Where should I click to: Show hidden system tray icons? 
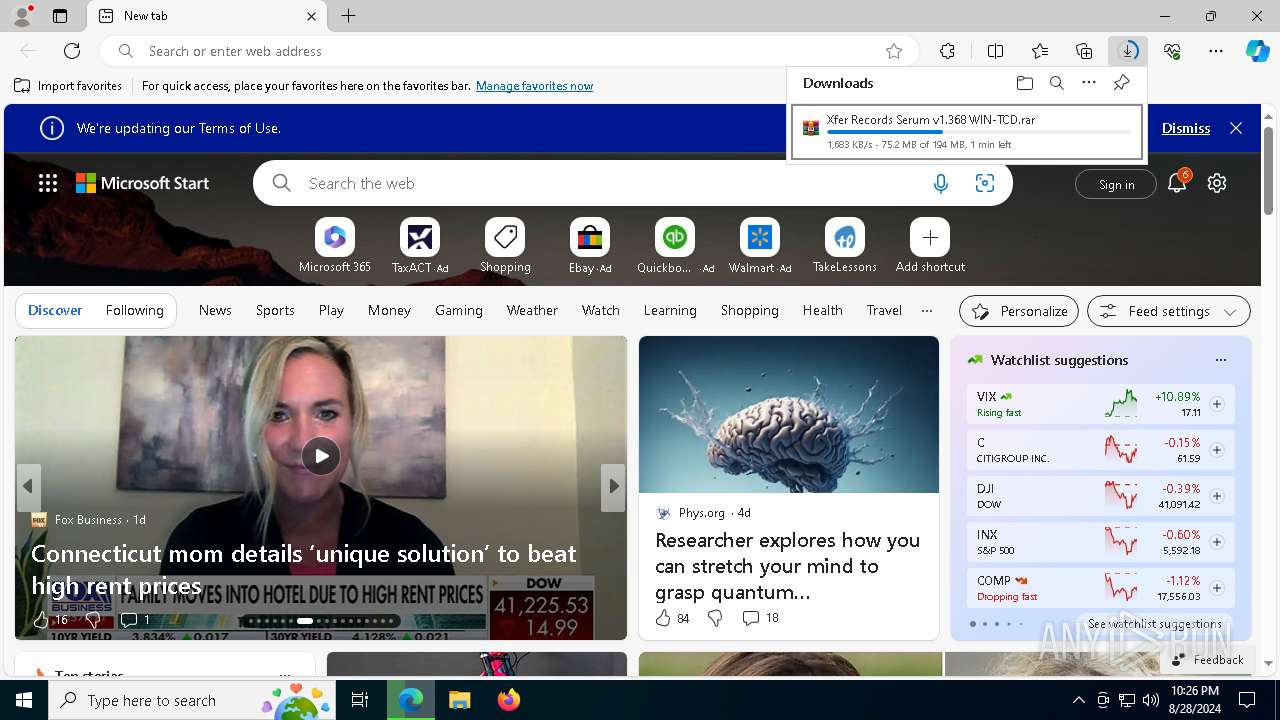point(1078,700)
